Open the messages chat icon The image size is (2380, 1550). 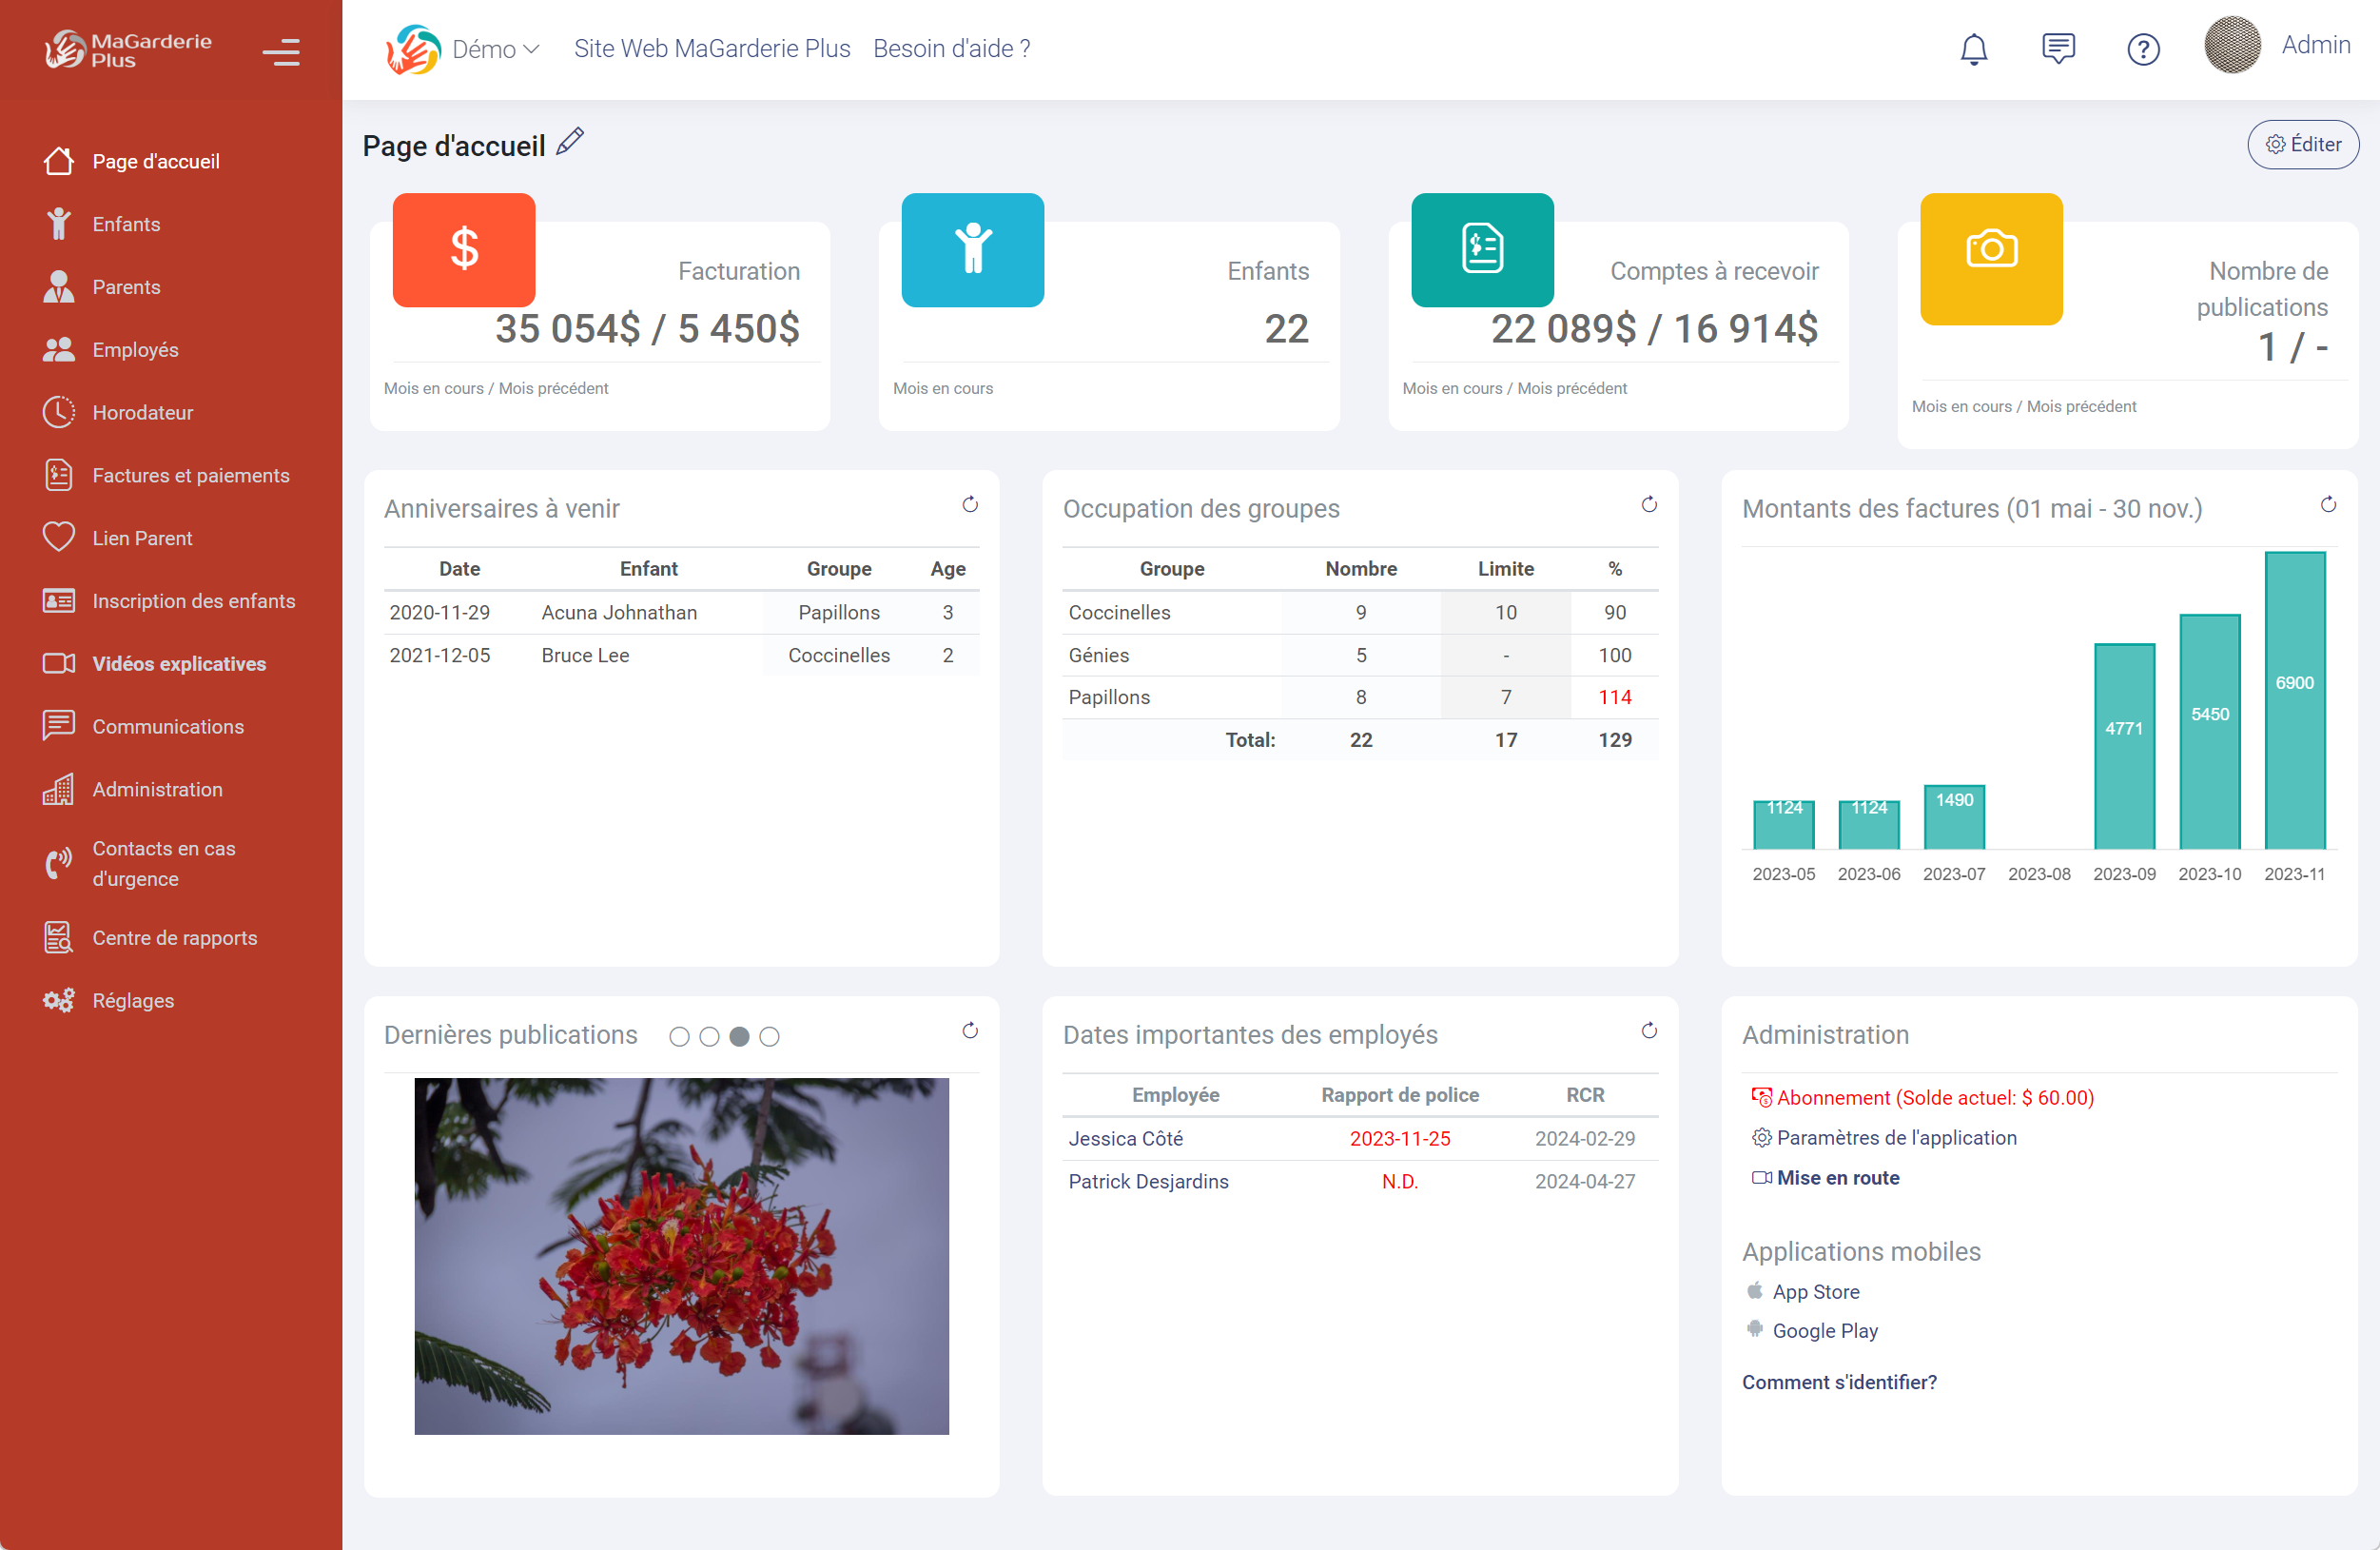coord(2058,48)
